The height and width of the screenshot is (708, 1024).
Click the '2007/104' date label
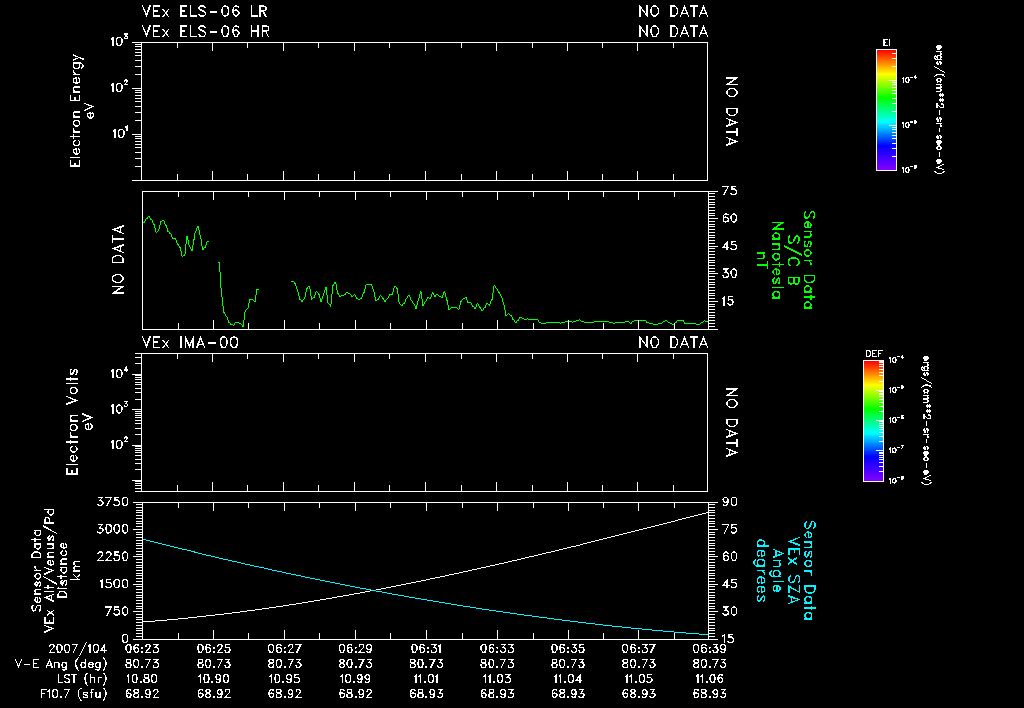[78, 649]
